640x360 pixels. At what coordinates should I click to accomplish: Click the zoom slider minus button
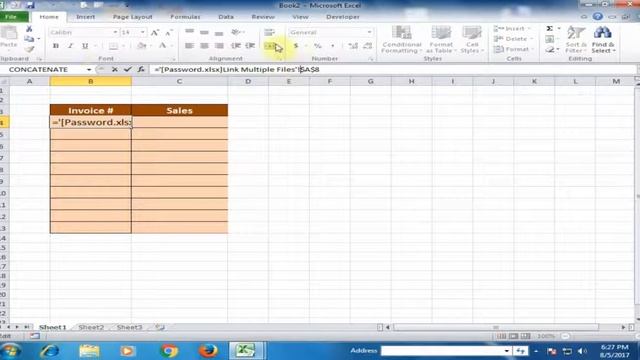[x=565, y=336]
